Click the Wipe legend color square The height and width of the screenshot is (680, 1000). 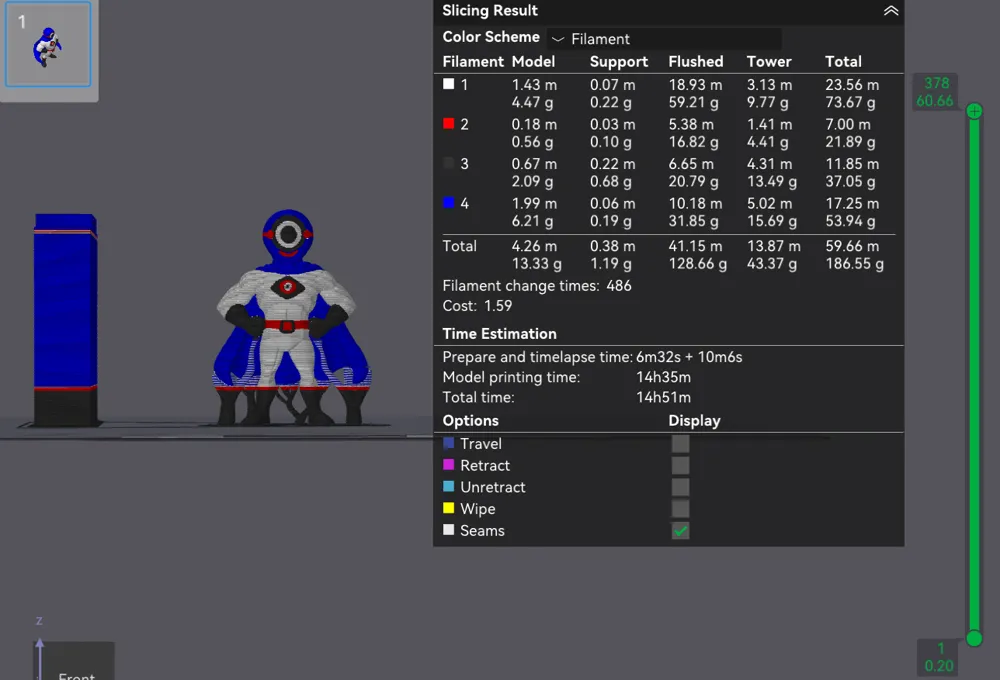(x=448, y=508)
